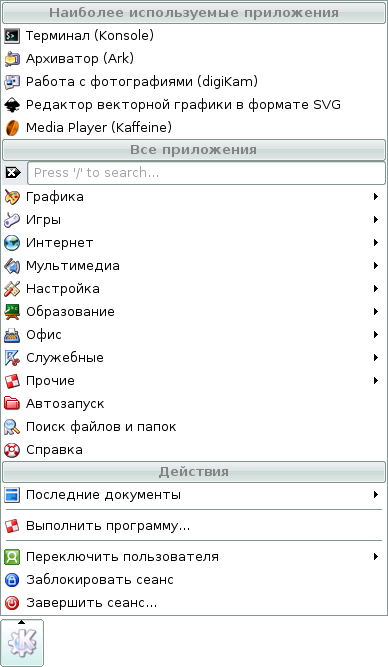
Task: Click the Konsole terminal icon
Action: tap(12, 36)
